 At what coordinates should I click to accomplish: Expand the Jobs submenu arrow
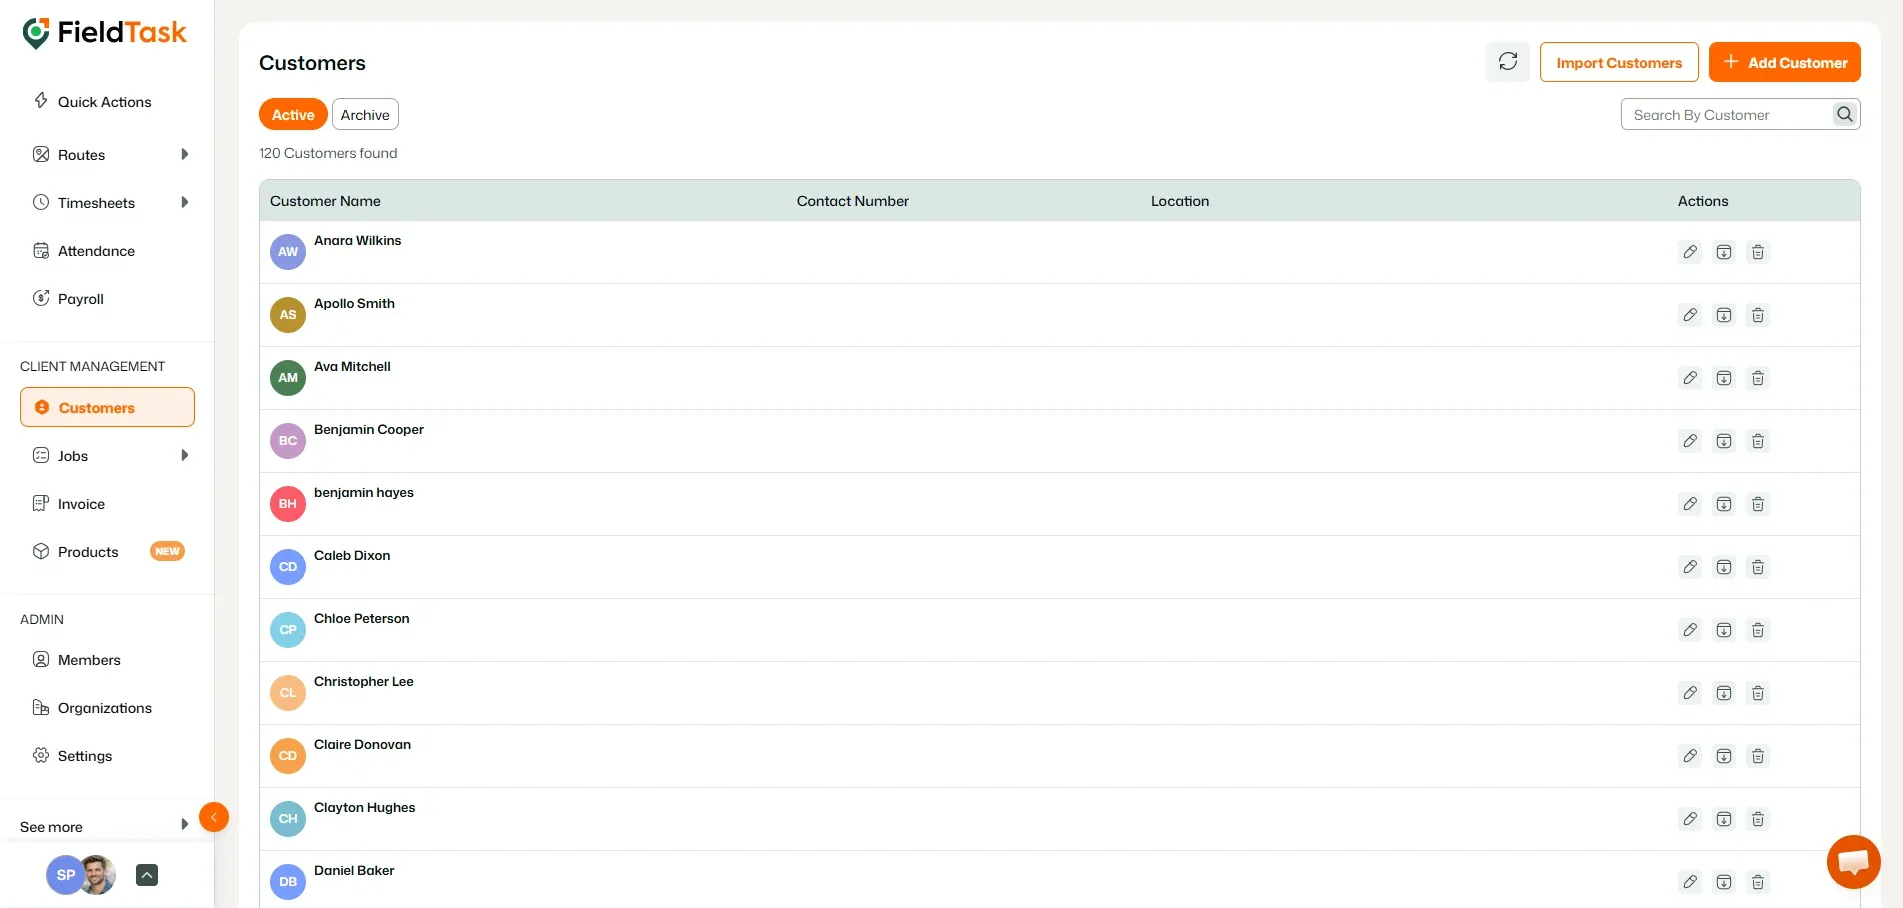coord(184,455)
